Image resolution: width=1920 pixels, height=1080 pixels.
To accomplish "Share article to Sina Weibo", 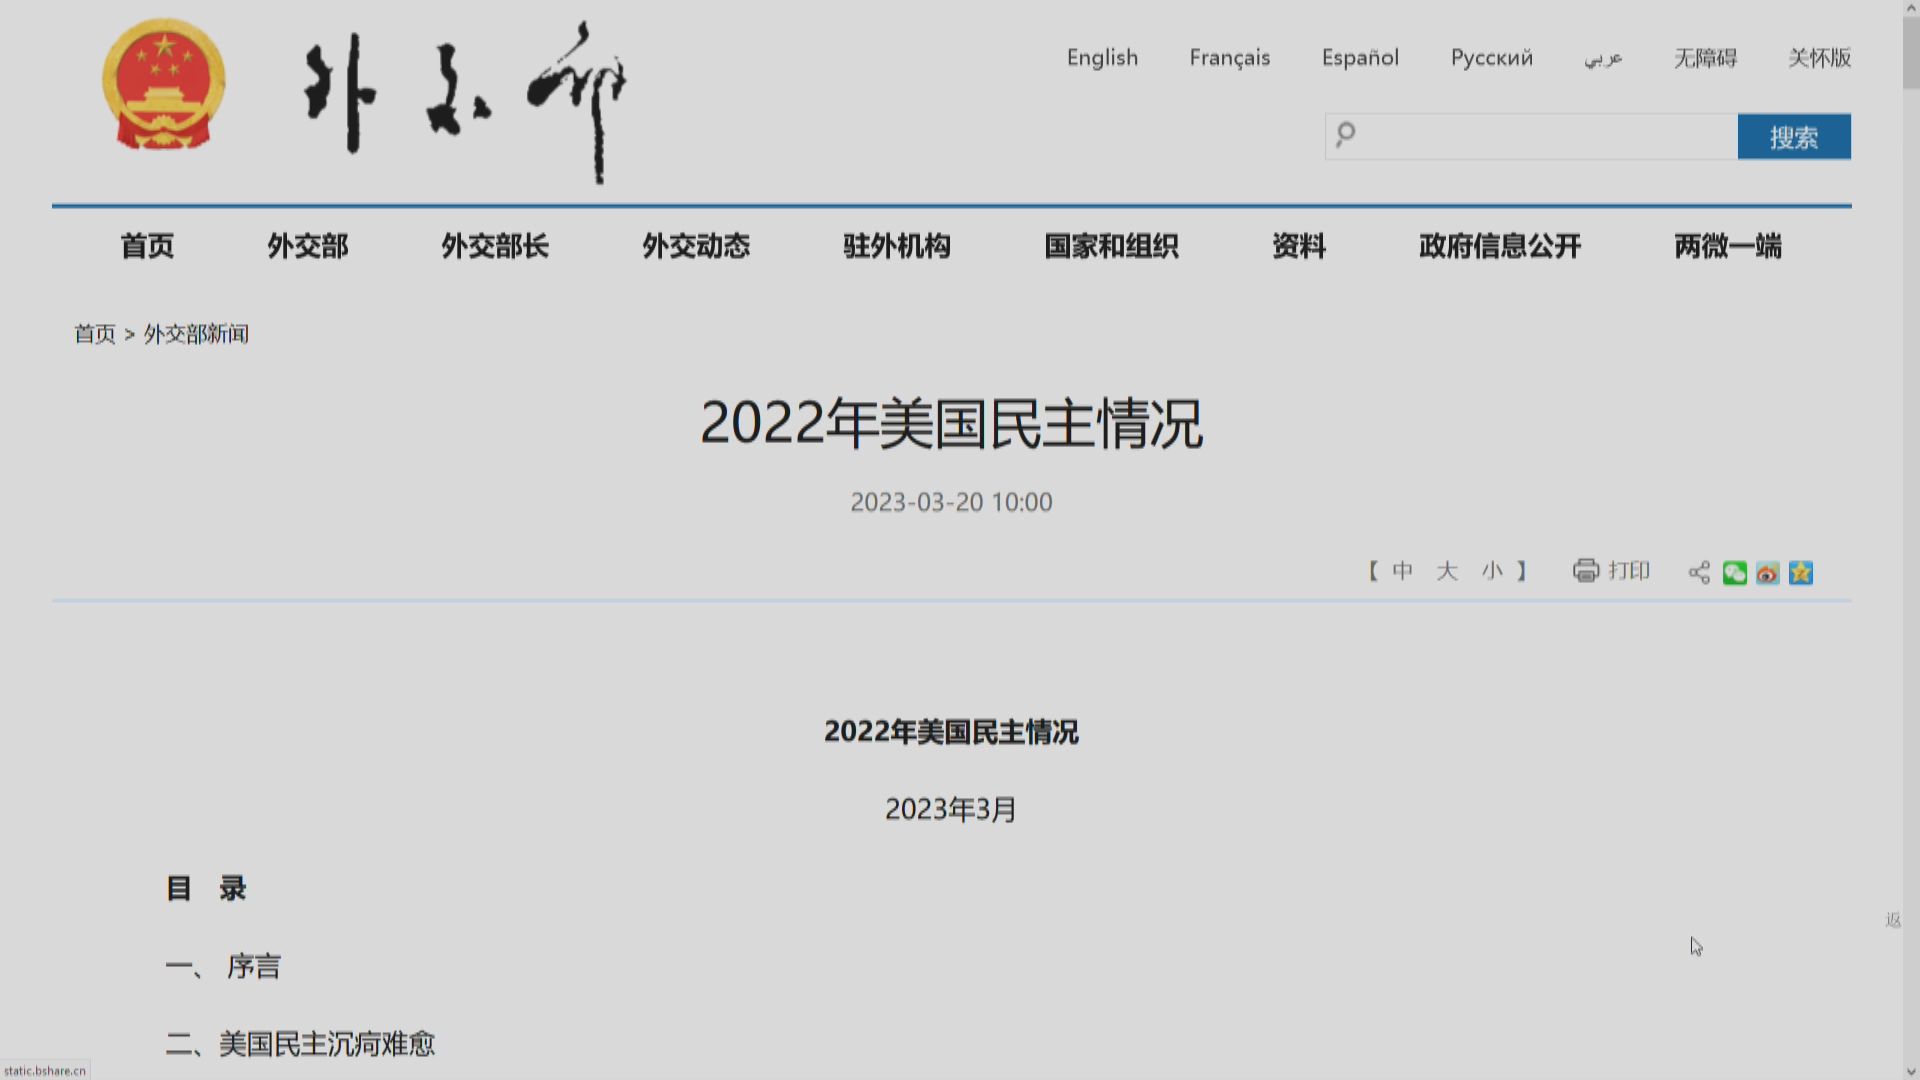I will tap(1768, 573).
